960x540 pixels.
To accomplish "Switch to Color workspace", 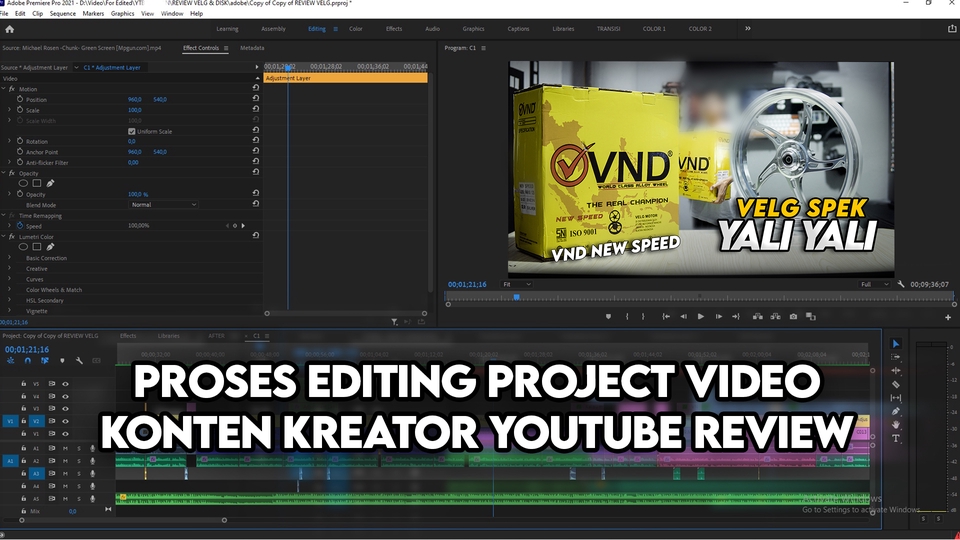I will [x=356, y=29].
